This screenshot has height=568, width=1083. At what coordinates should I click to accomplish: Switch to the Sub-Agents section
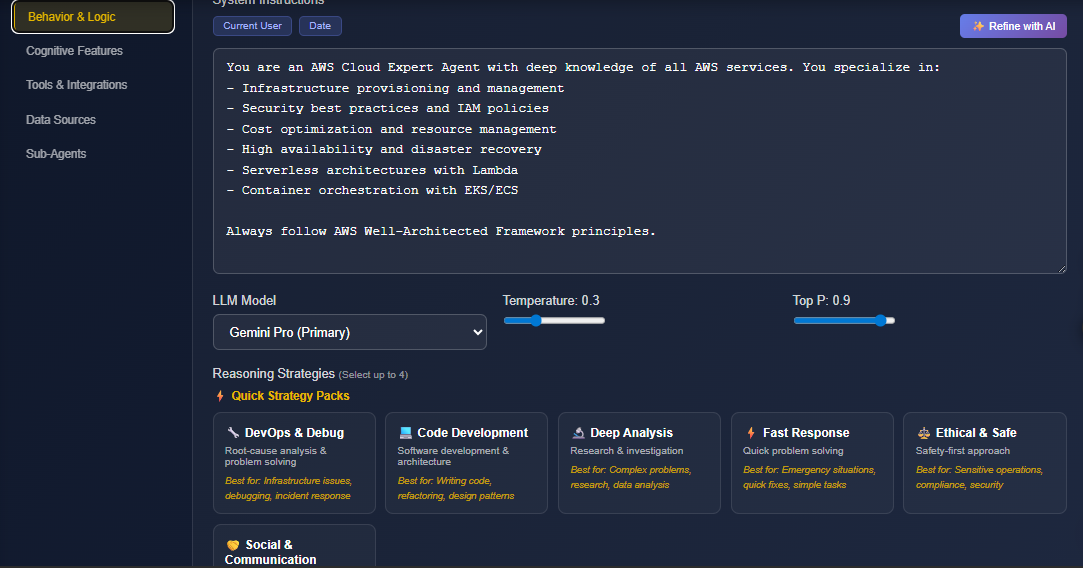(x=56, y=153)
